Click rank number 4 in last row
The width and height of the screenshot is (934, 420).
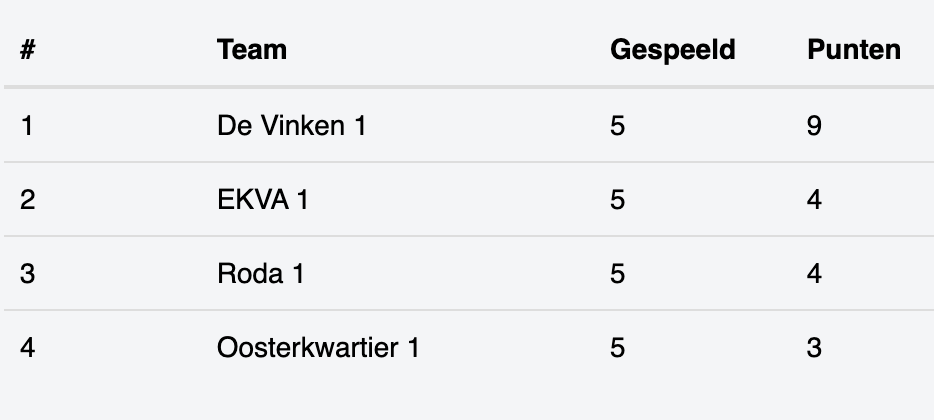[27, 347]
